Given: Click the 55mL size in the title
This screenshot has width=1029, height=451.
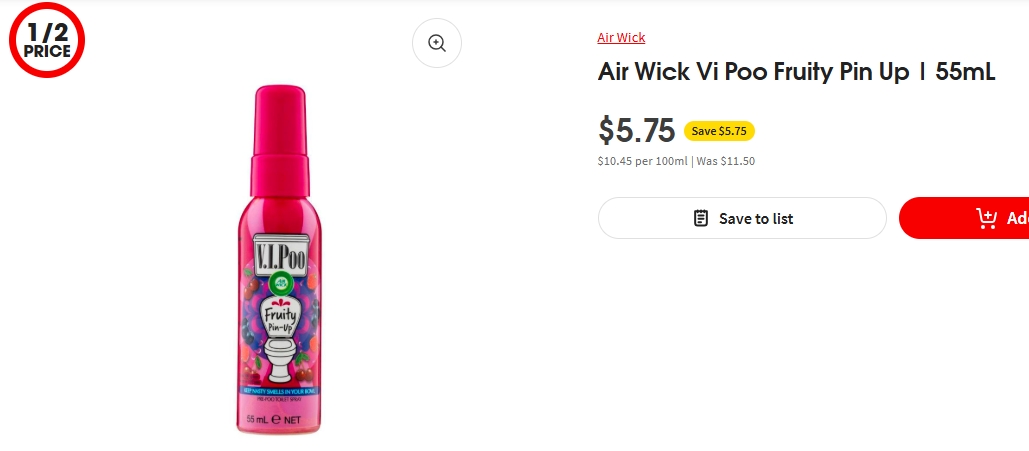Looking at the screenshot, I should 965,73.
